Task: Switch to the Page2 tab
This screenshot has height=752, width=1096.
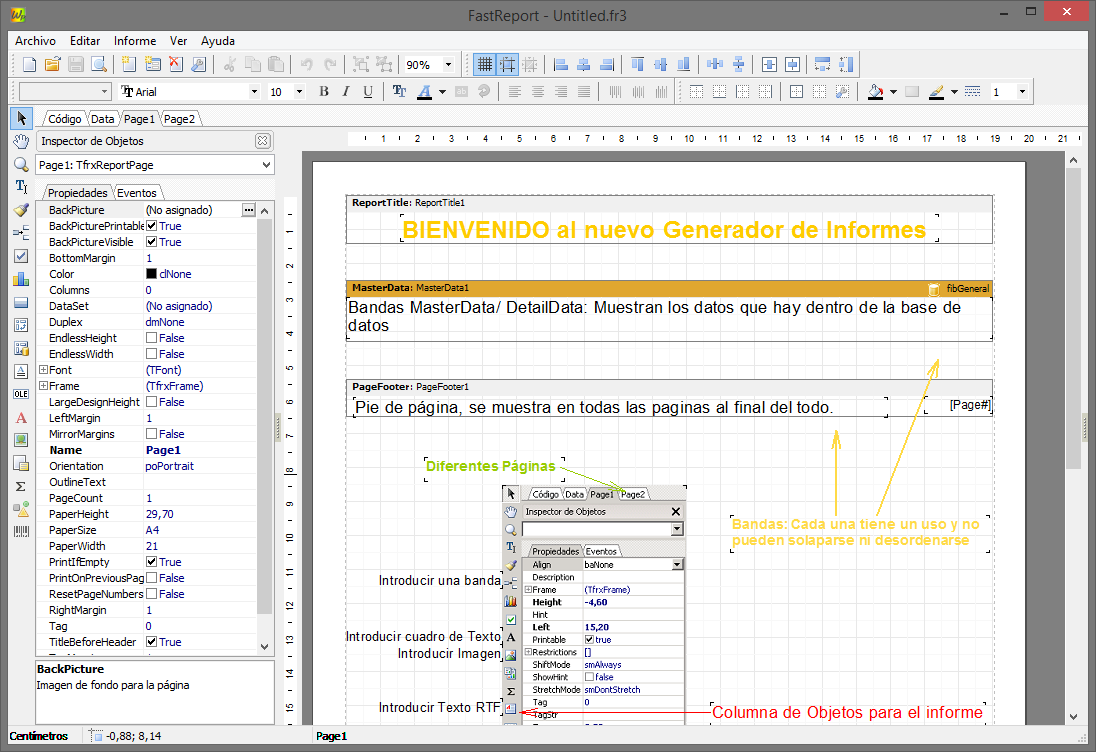Action: [180, 119]
